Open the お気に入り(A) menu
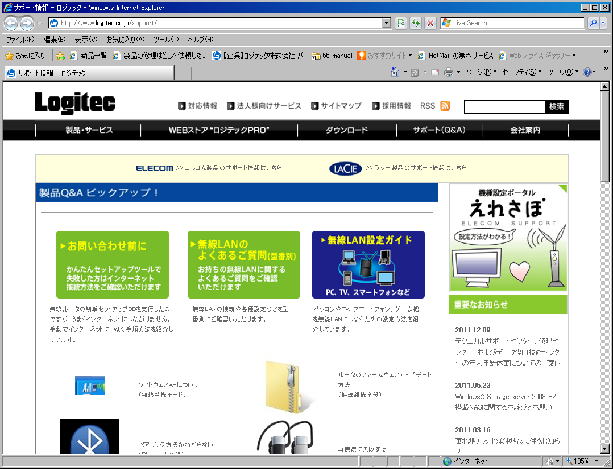Screen dimensions: 613x469 (x=125, y=39)
